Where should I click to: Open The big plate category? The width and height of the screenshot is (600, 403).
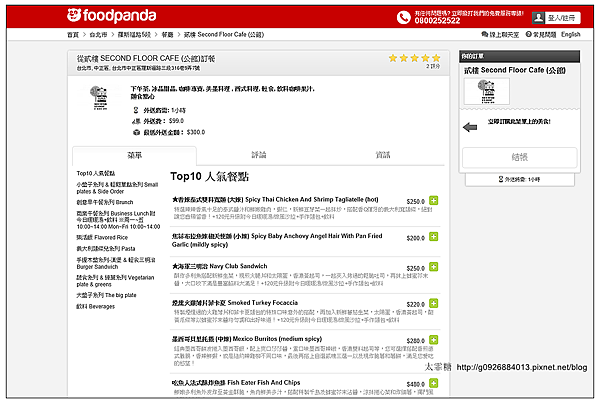[106, 295]
